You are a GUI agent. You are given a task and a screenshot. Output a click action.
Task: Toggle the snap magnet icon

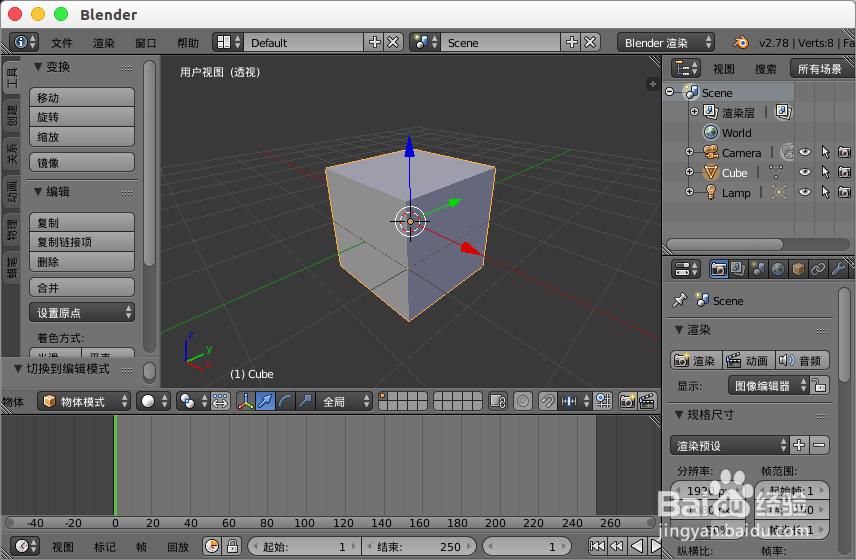pos(548,402)
